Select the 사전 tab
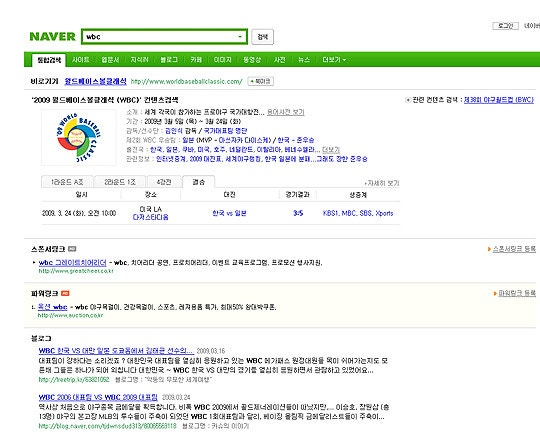This screenshot has width=540, height=437. click(279, 60)
